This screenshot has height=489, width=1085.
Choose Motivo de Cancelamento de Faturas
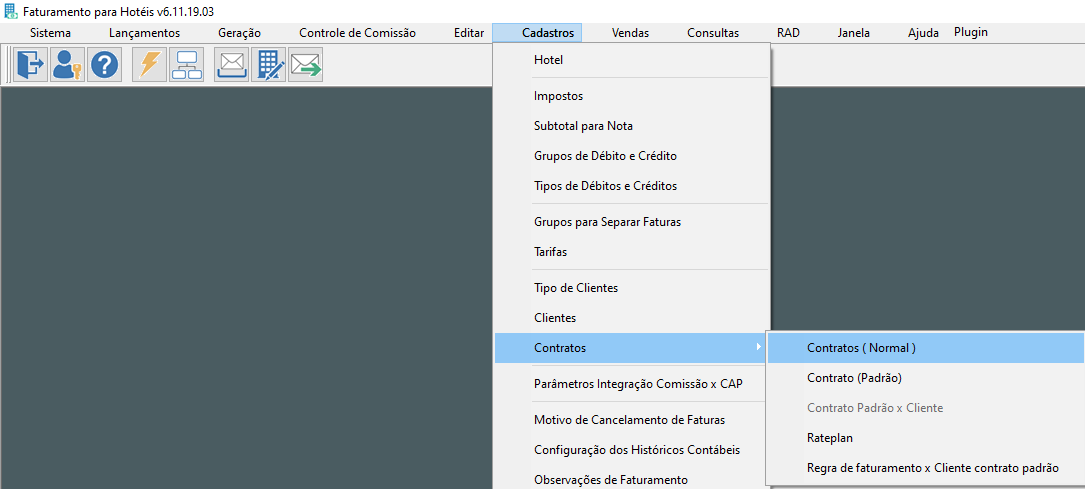(x=631, y=420)
